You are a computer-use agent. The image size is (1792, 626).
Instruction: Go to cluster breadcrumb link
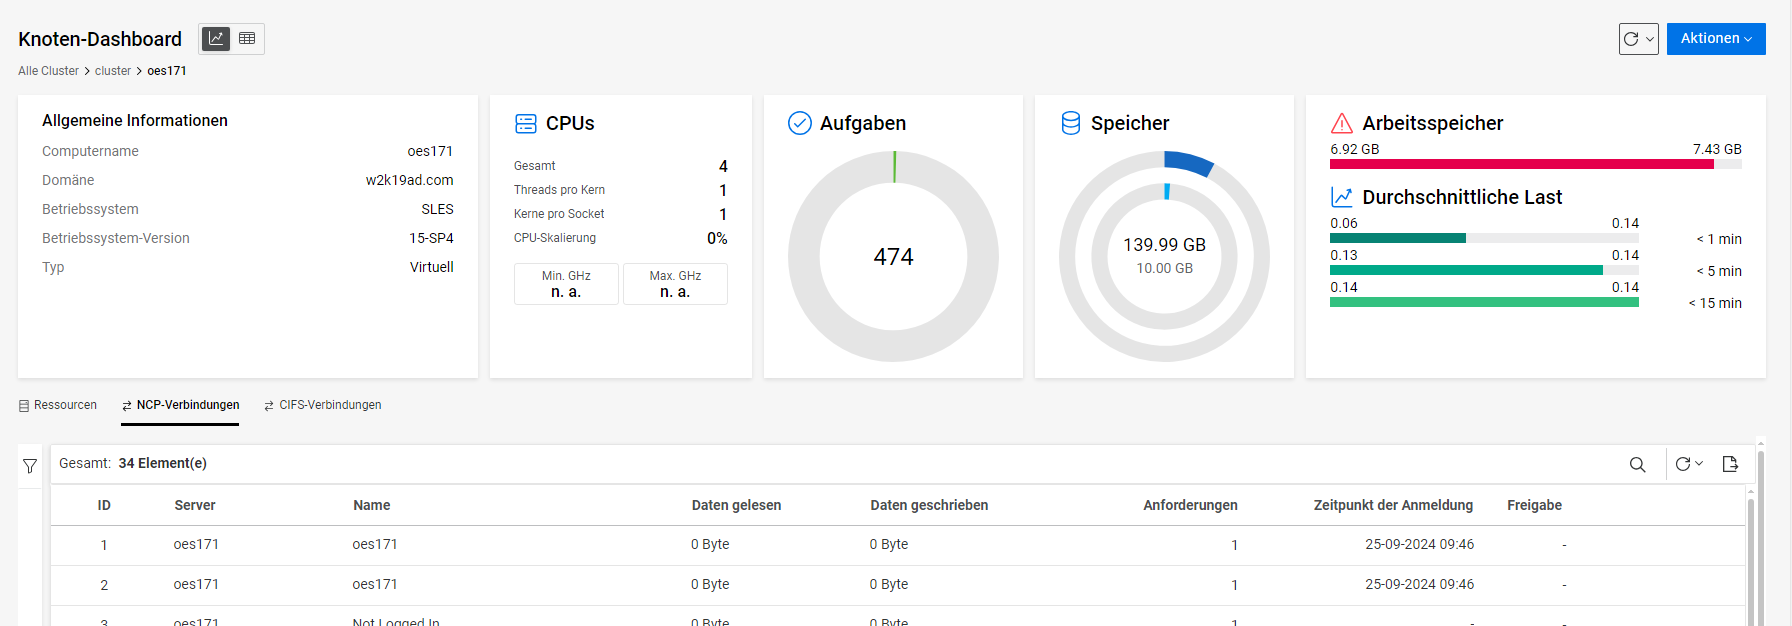click(x=113, y=71)
